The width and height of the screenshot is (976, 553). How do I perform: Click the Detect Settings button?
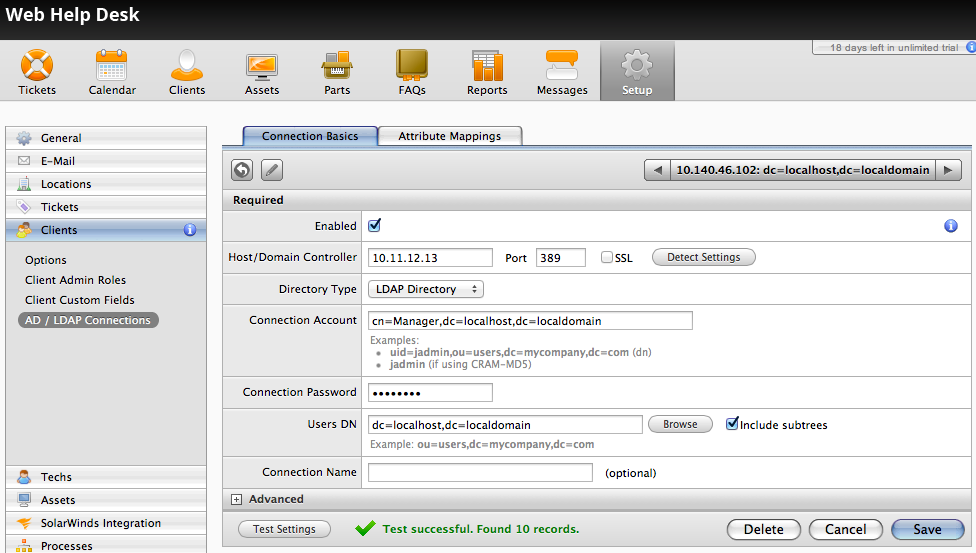pyautogui.click(x=703, y=257)
